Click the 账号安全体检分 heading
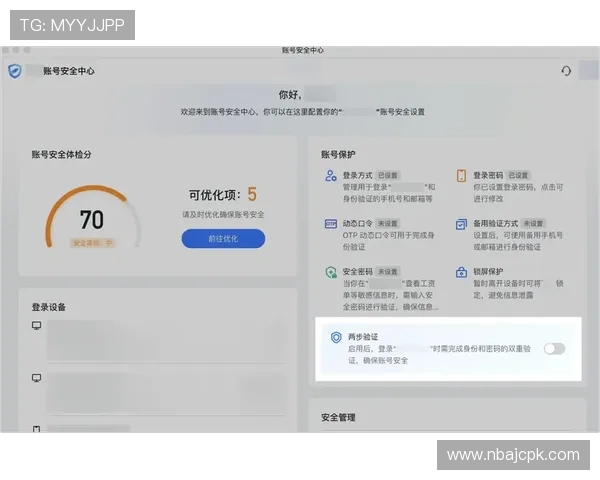Viewport: 600px width, 480px height. (x=62, y=155)
